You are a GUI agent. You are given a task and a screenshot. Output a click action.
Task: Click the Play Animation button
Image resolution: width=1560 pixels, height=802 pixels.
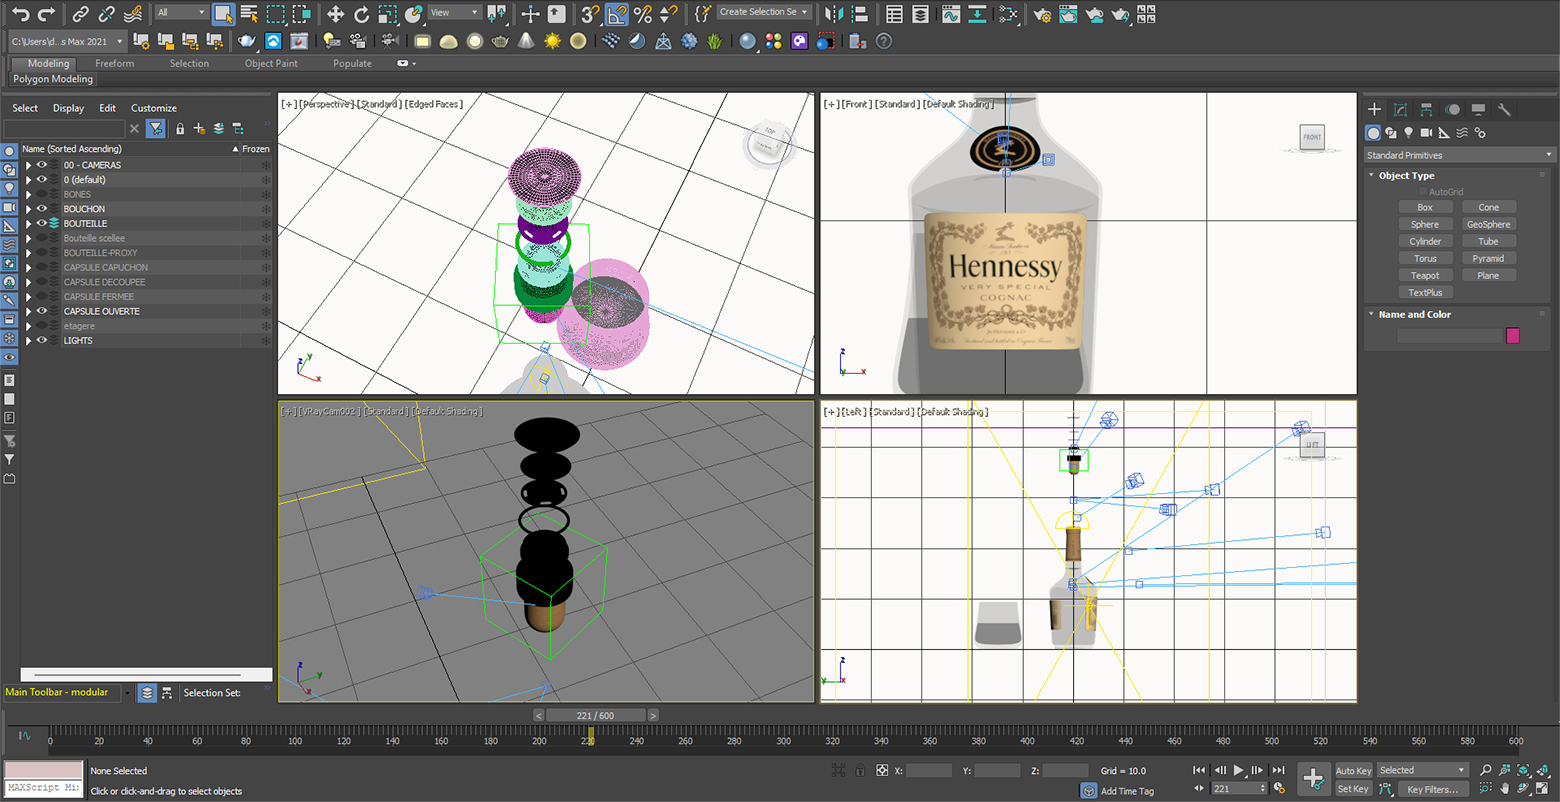[1239, 770]
